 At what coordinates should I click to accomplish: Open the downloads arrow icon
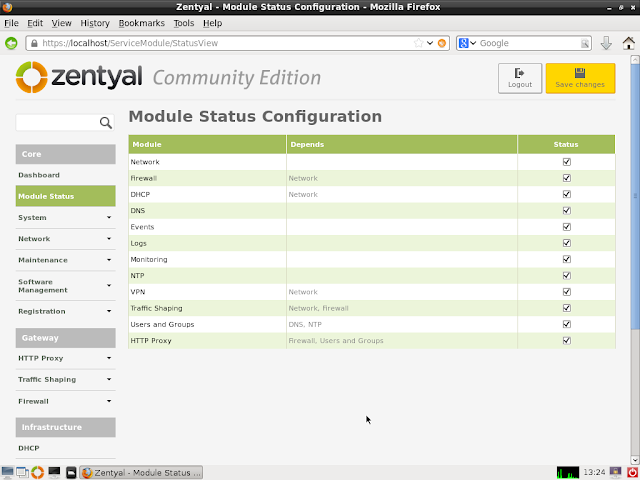point(606,43)
